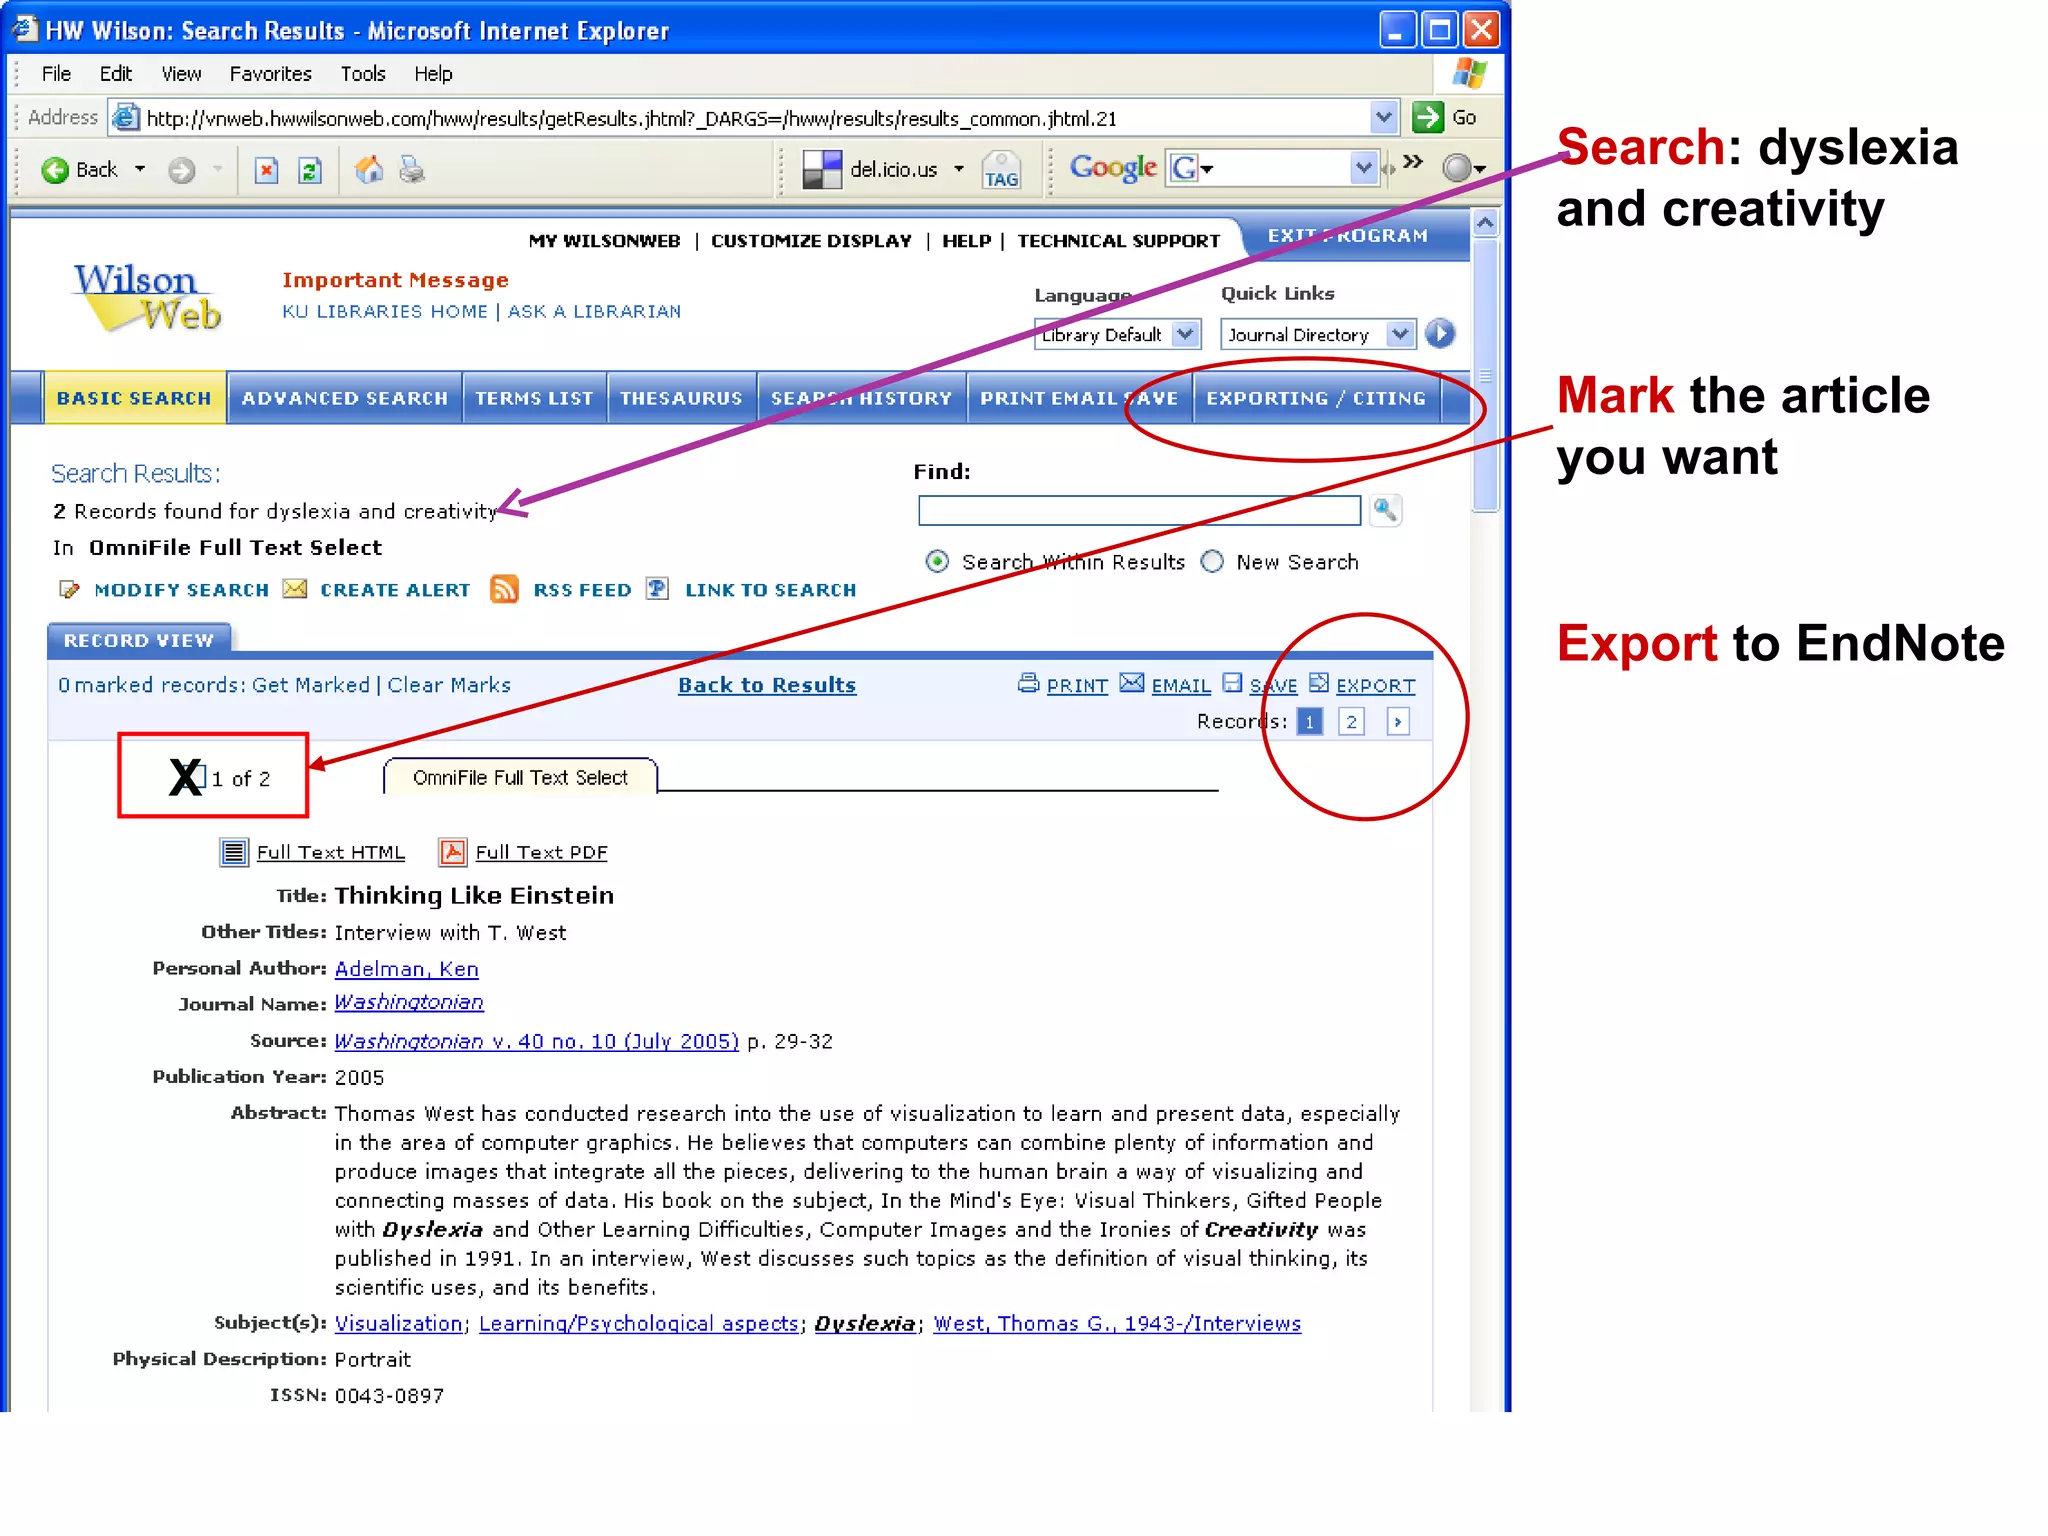Switch to the Thesaurus tab
Viewport: 2048px width, 1536px height.
click(x=681, y=398)
